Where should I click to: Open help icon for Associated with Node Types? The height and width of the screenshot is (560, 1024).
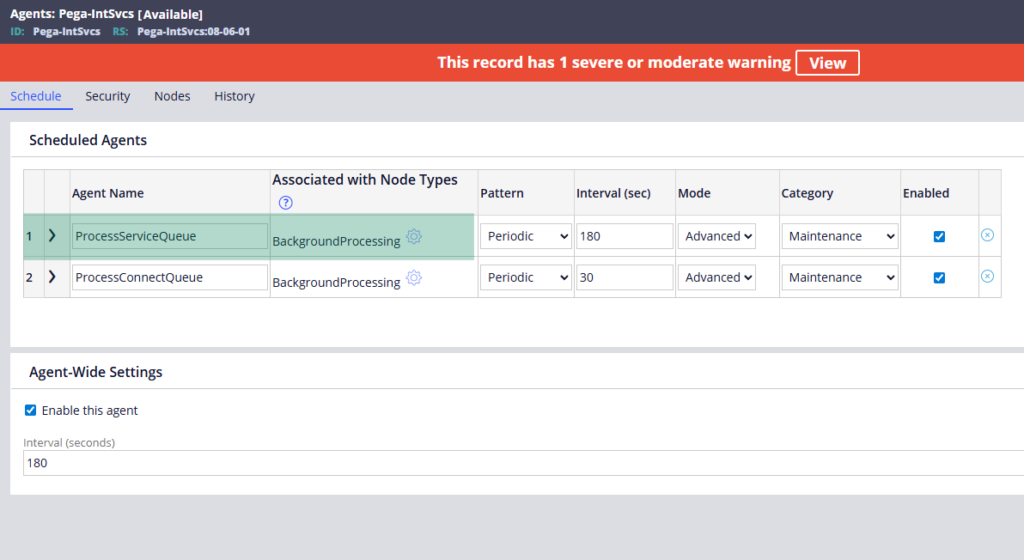click(x=285, y=203)
